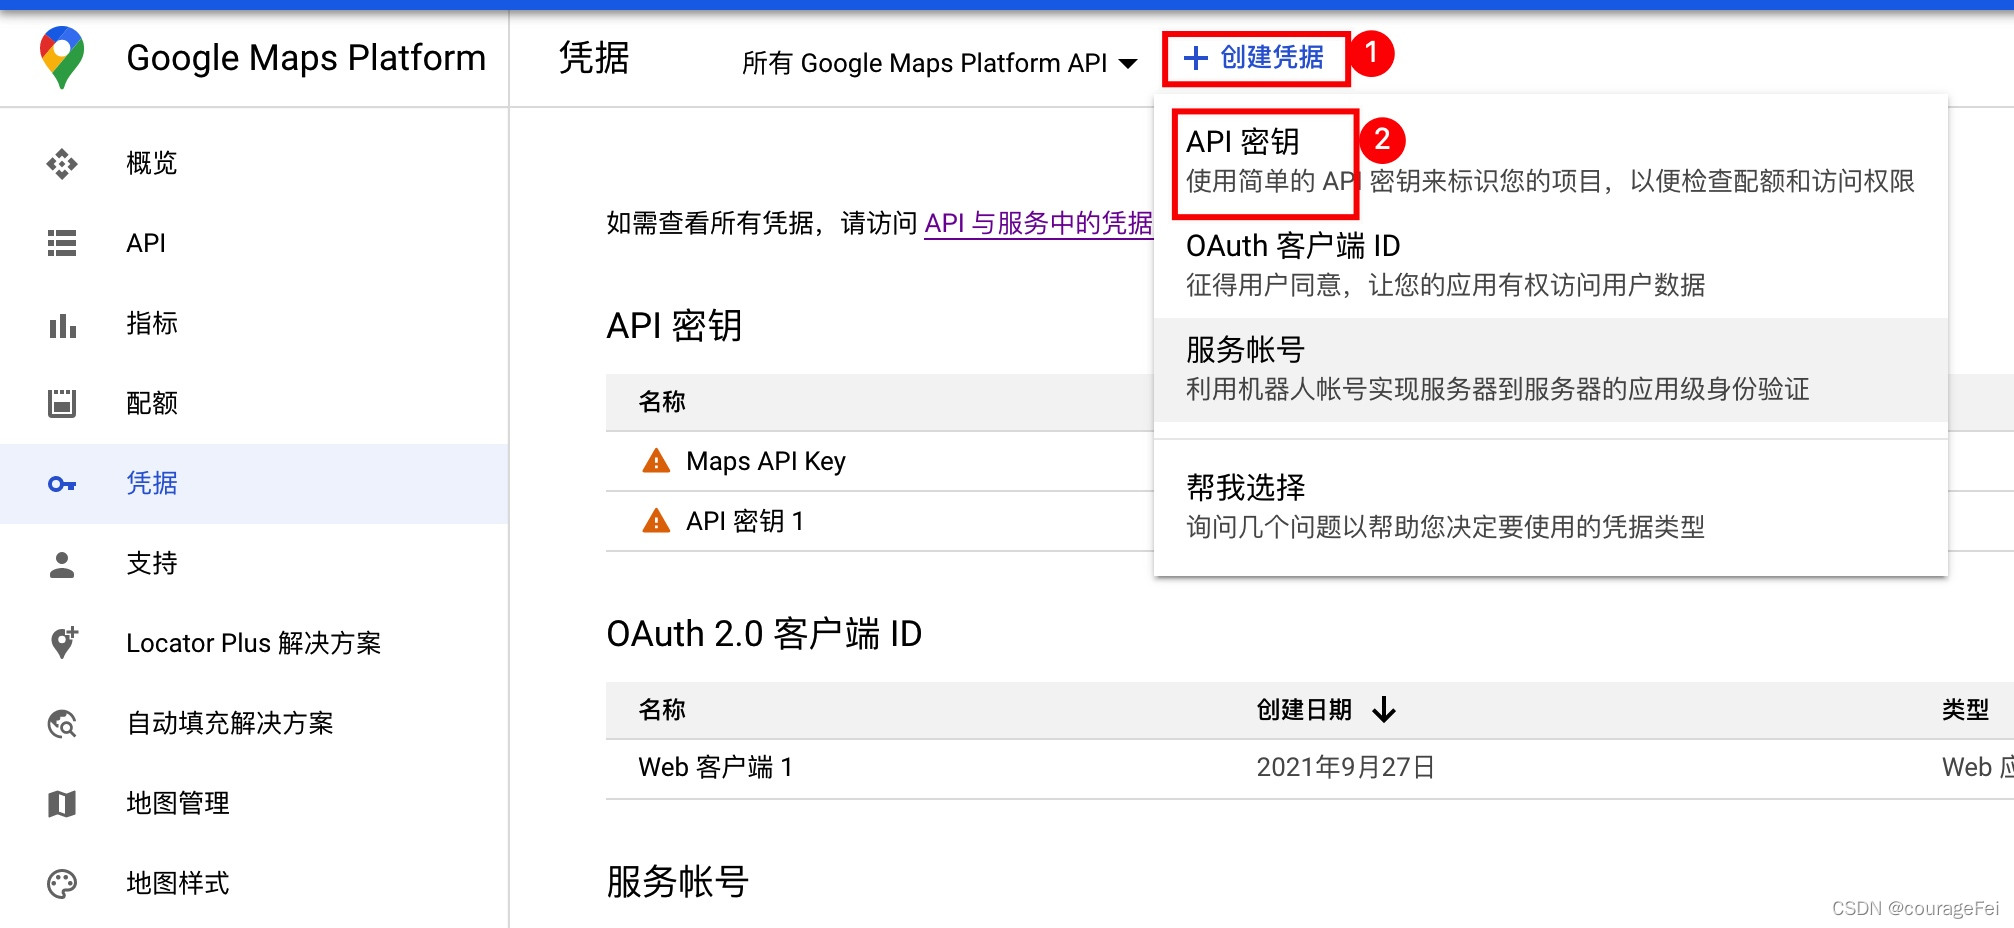Click the 指标 bar chart icon
2014x928 pixels.
coord(62,324)
